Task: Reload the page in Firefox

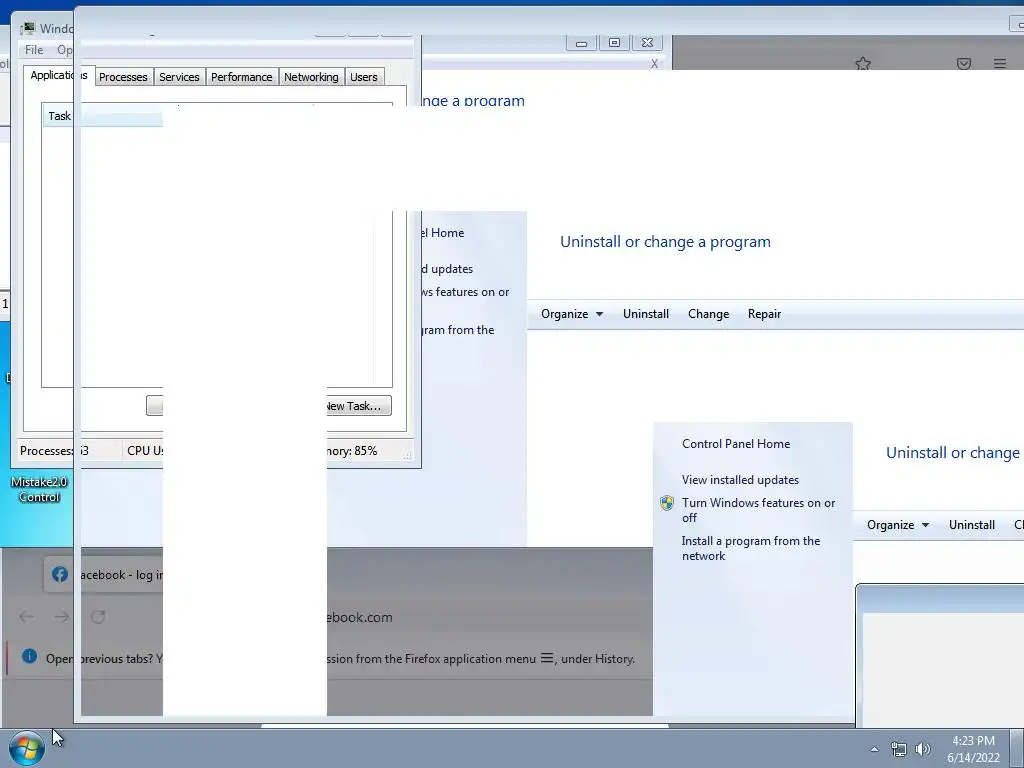Action: pos(98,616)
